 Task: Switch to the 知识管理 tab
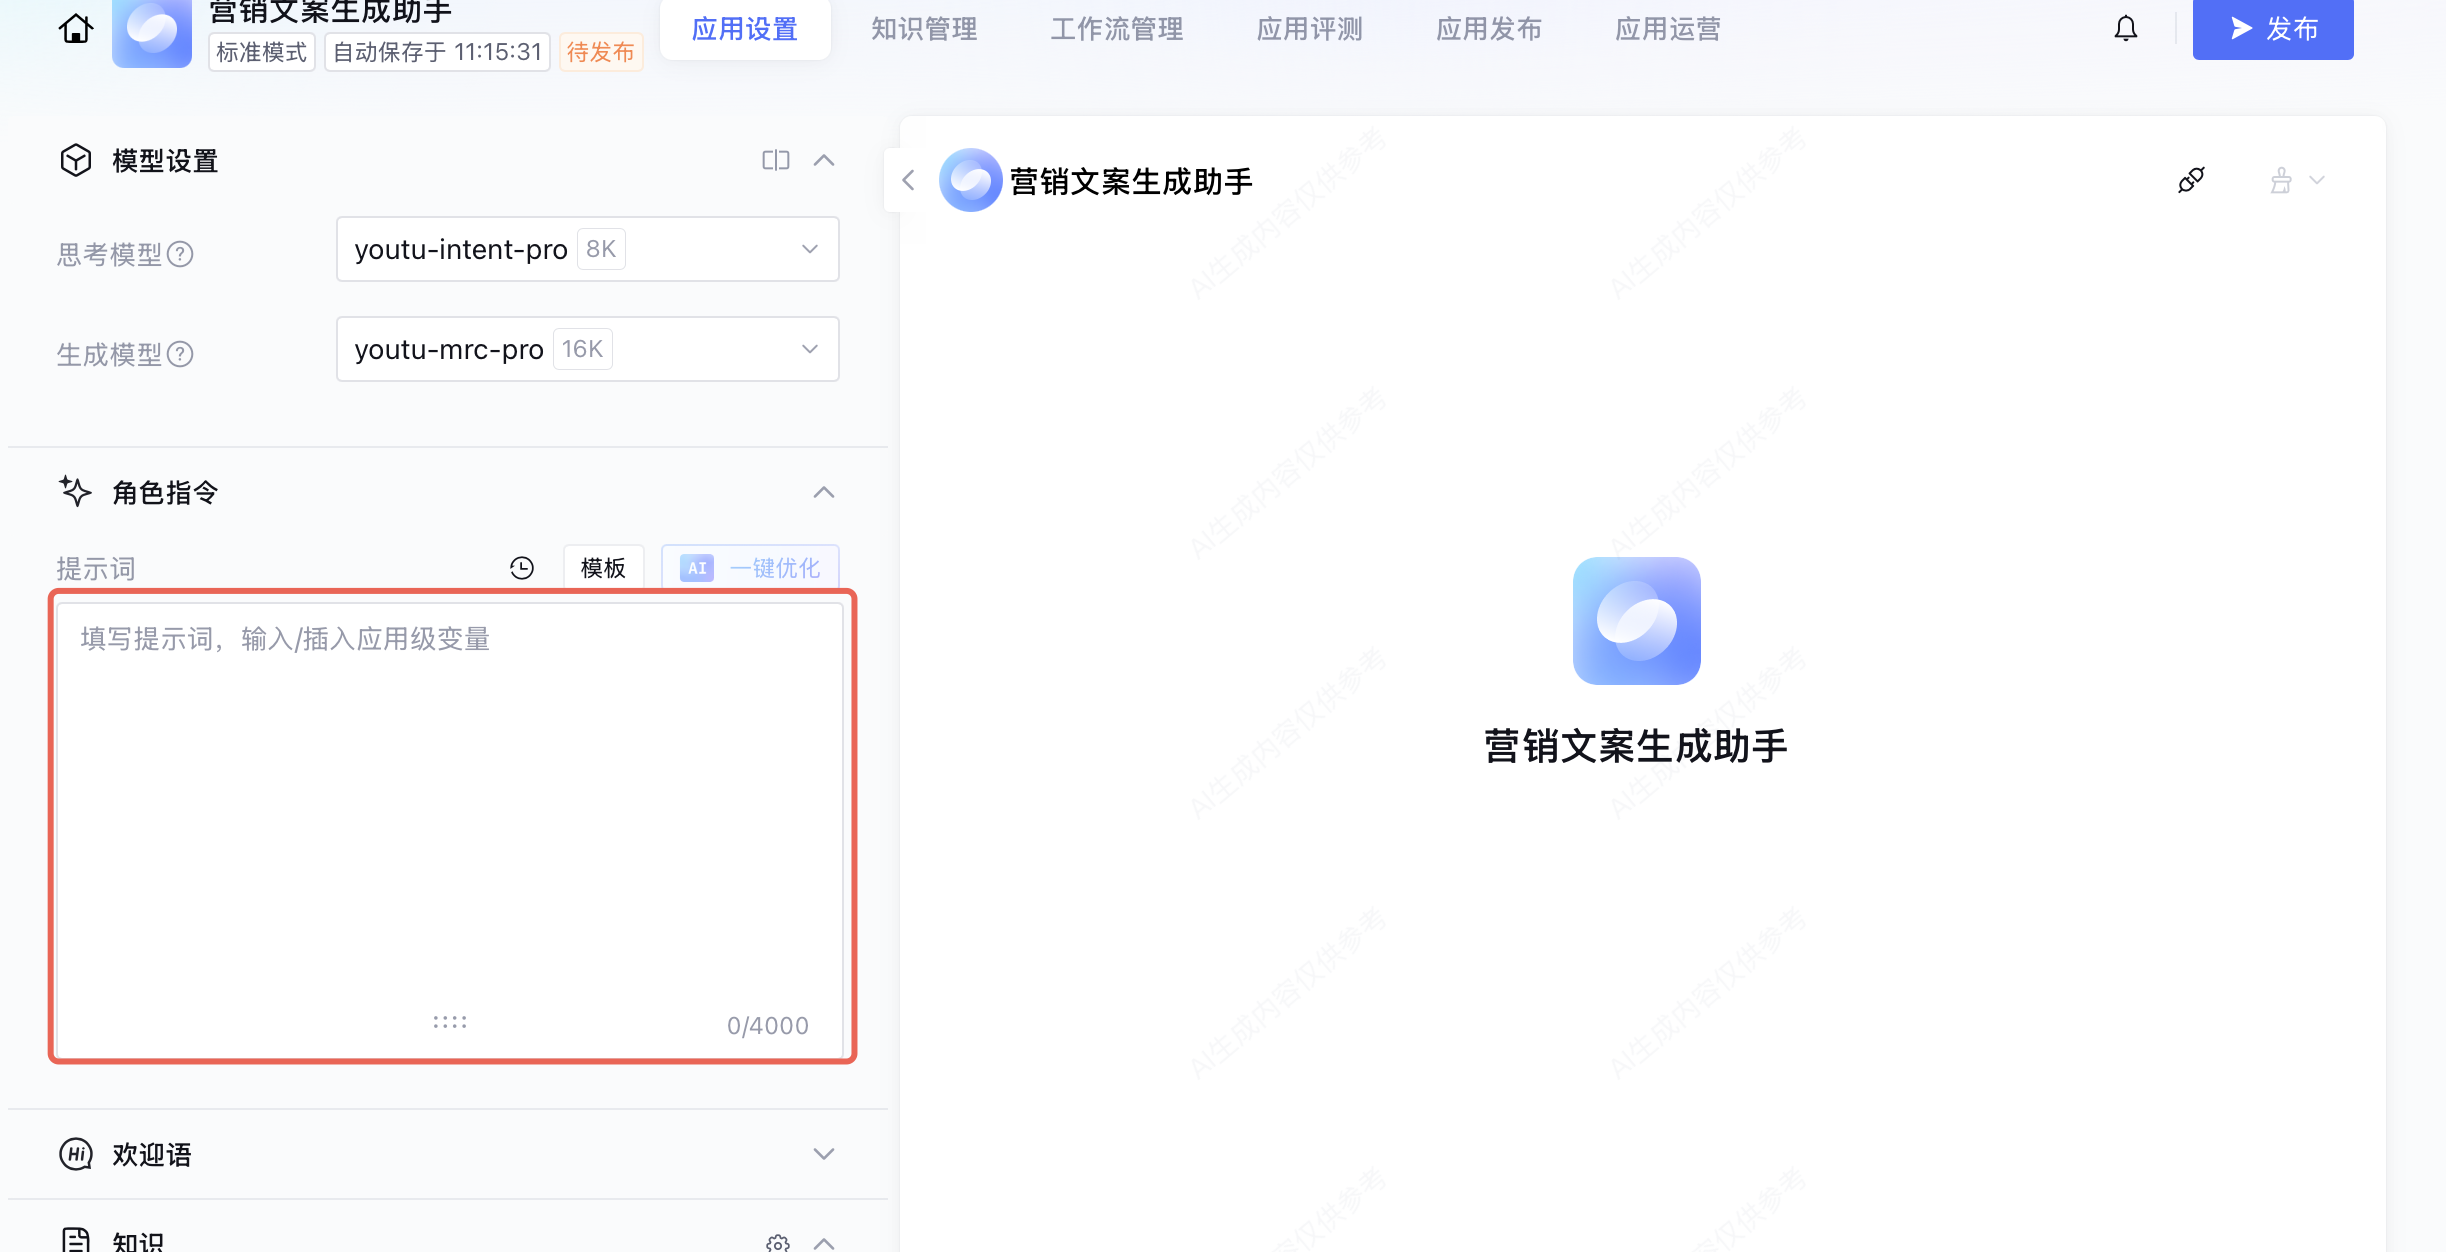click(923, 29)
